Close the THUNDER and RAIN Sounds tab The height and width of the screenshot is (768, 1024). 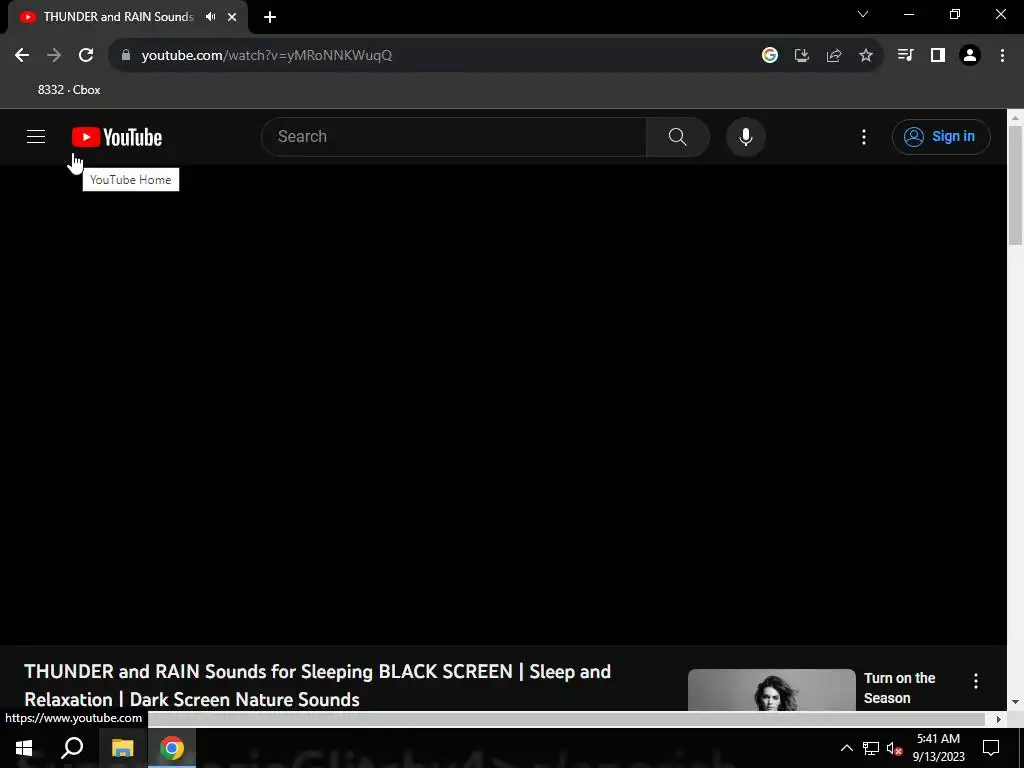coord(232,17)
